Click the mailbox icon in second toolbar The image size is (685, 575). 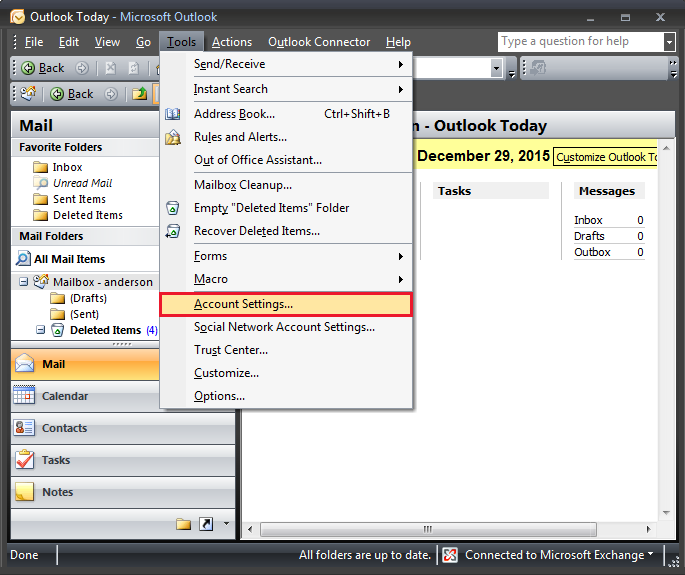tap(28, 93)
